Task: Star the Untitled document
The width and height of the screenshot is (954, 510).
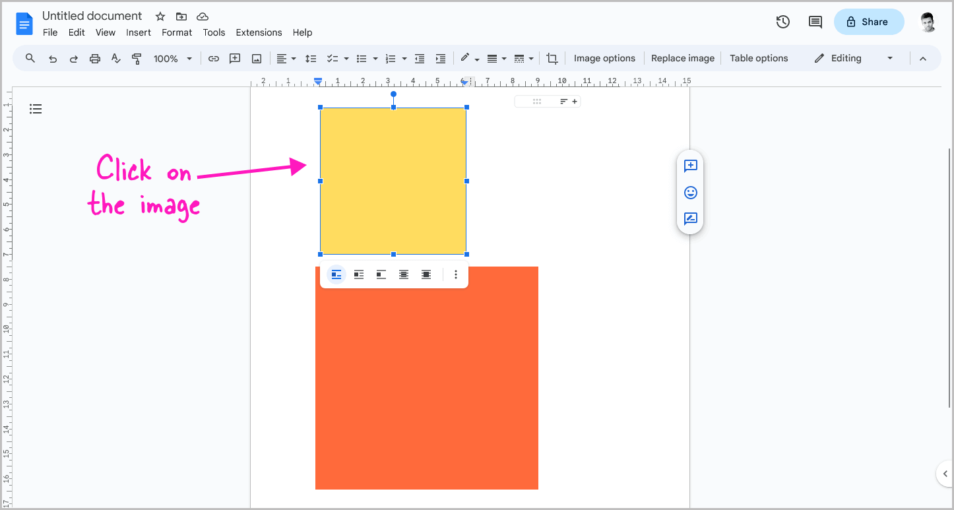Action: (x=160, y=16)
